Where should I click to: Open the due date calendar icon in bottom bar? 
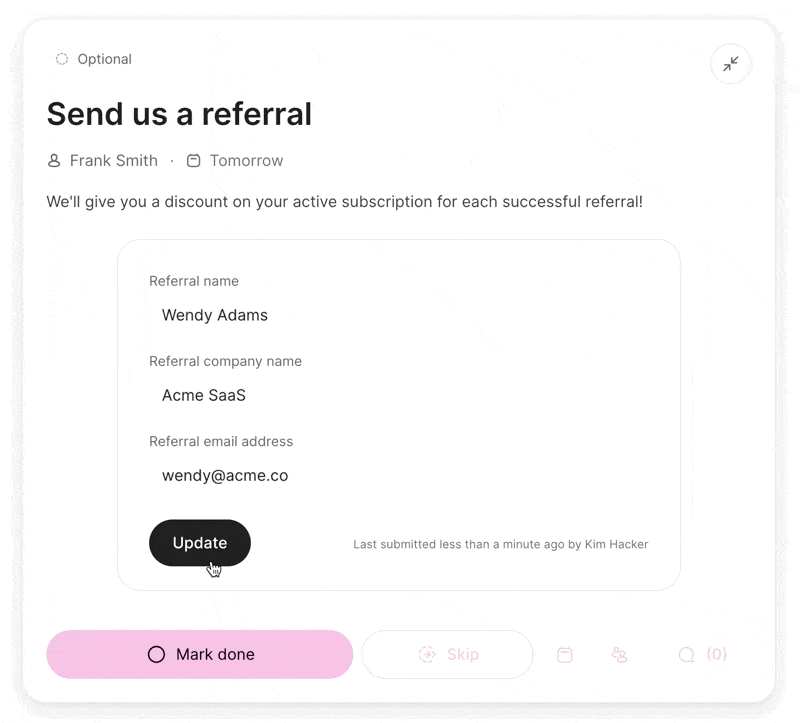coord(565,655)
